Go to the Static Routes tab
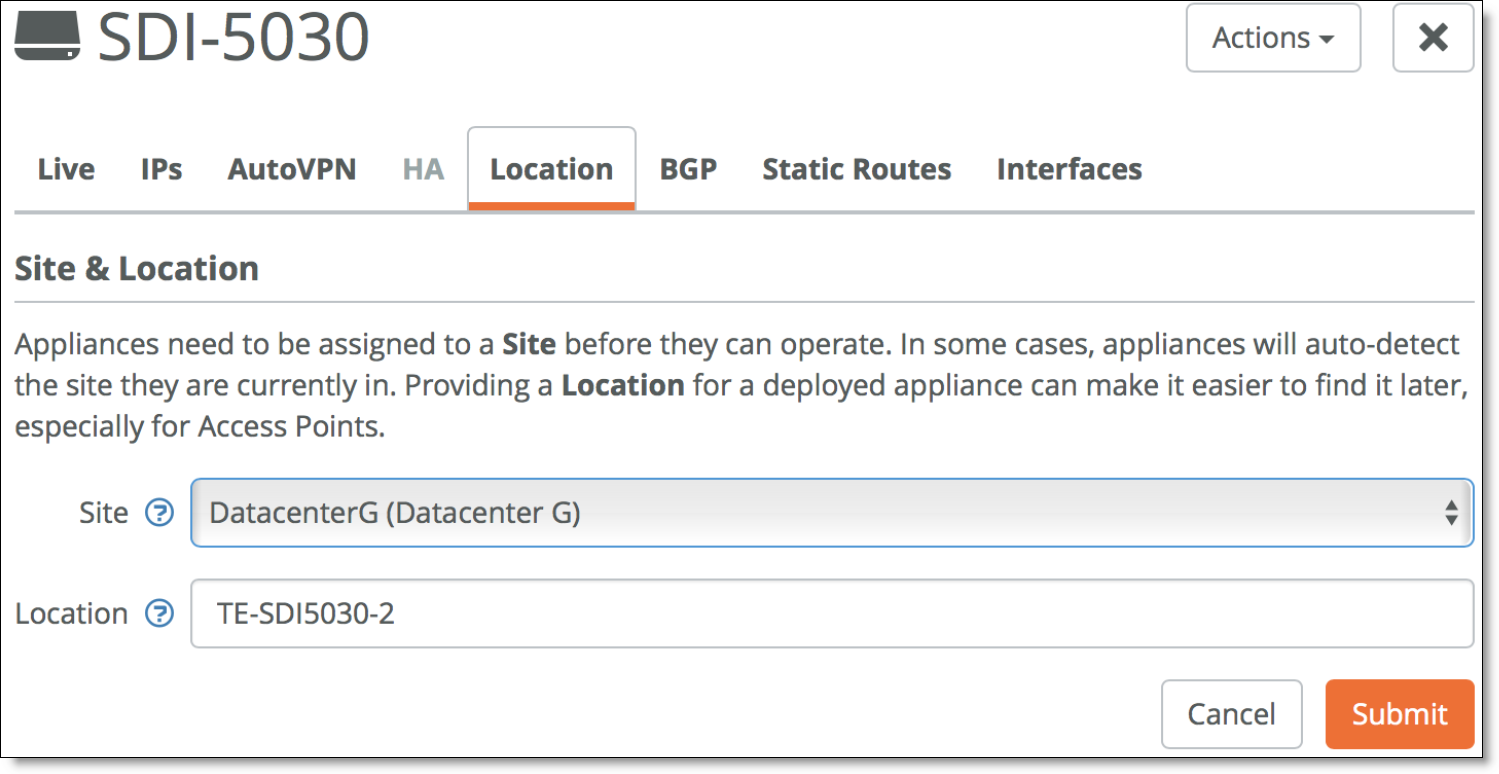This screenshot has width=1499, height=774. (x=857, y=169)
